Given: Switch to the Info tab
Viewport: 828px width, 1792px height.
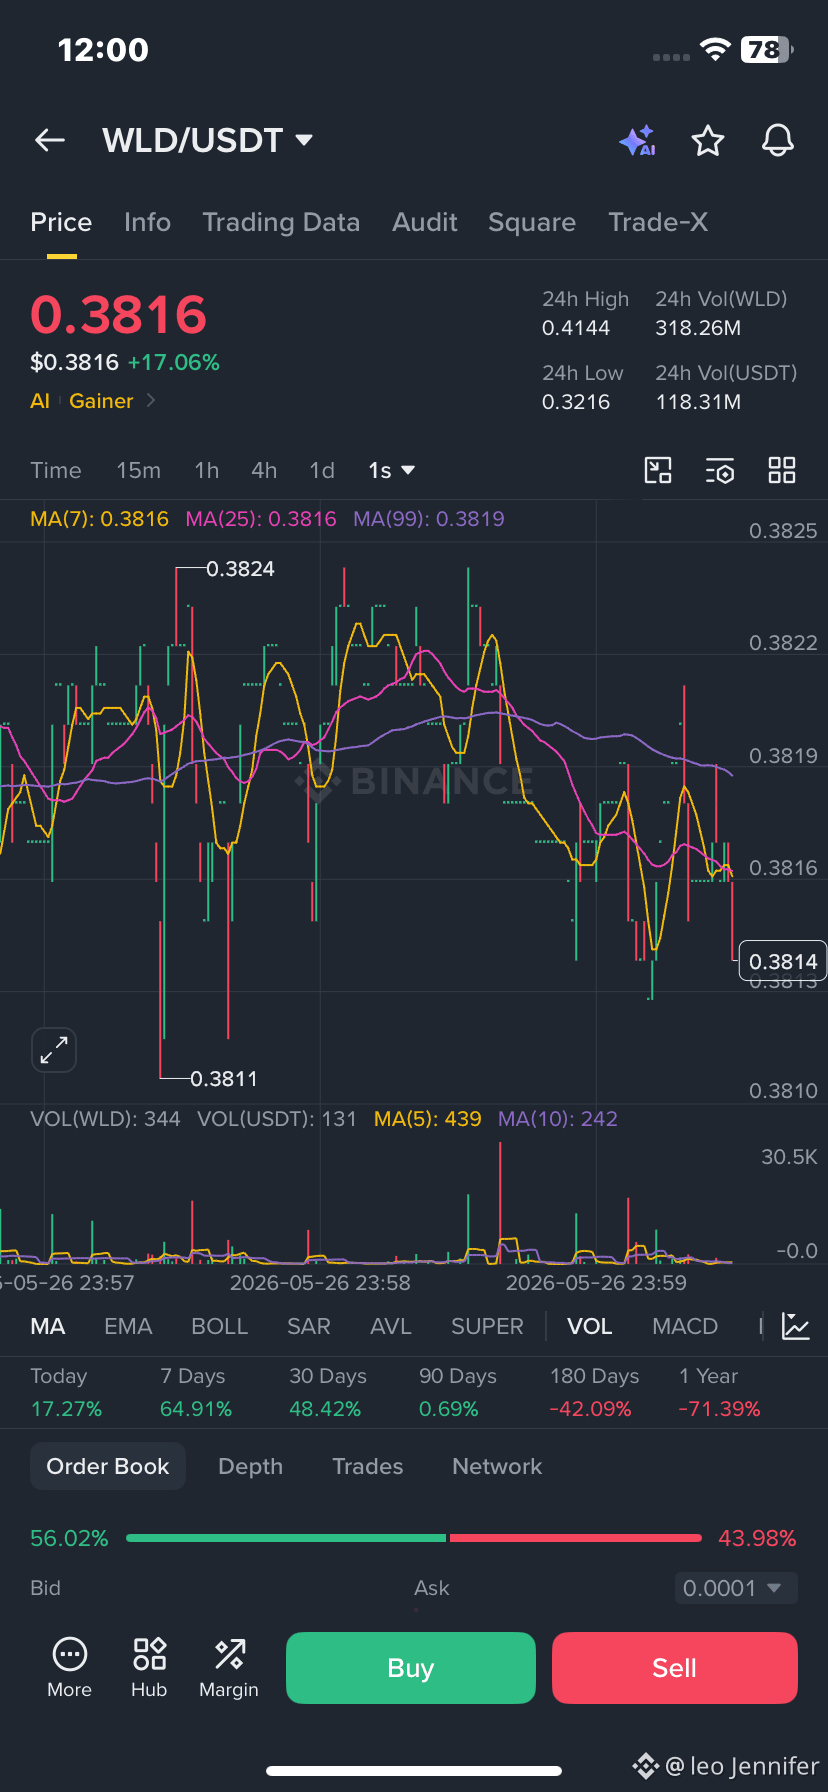Looking at the screenshot, I should coord(147,222).
